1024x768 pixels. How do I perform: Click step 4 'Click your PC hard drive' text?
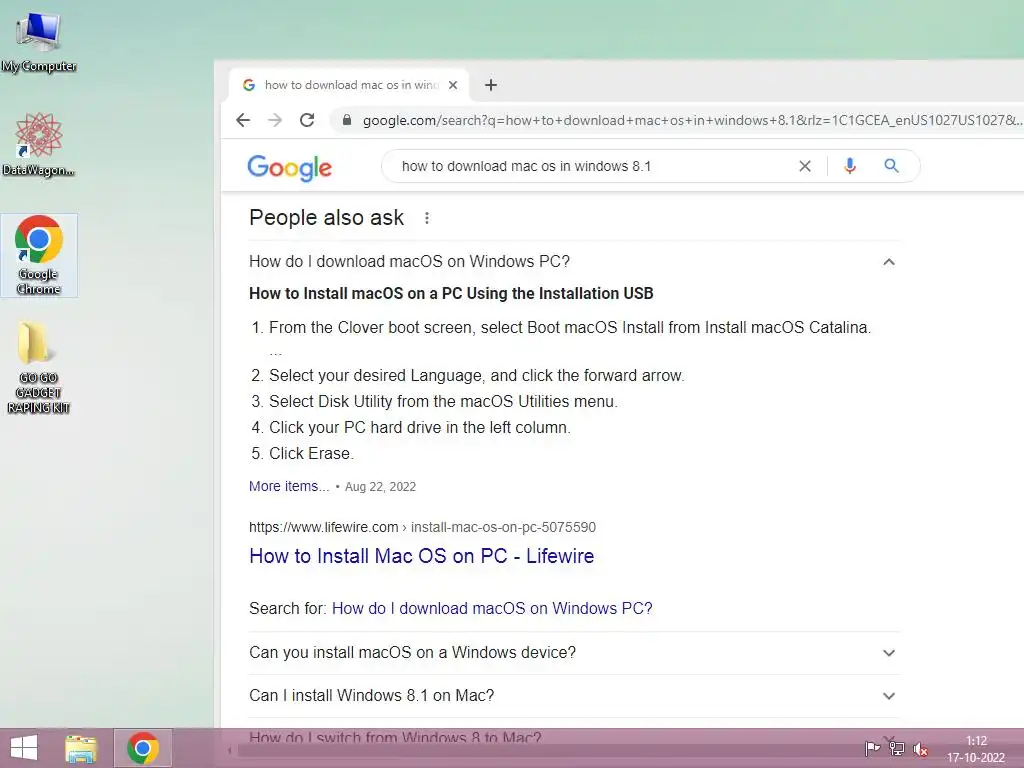[x=420, y=427]
